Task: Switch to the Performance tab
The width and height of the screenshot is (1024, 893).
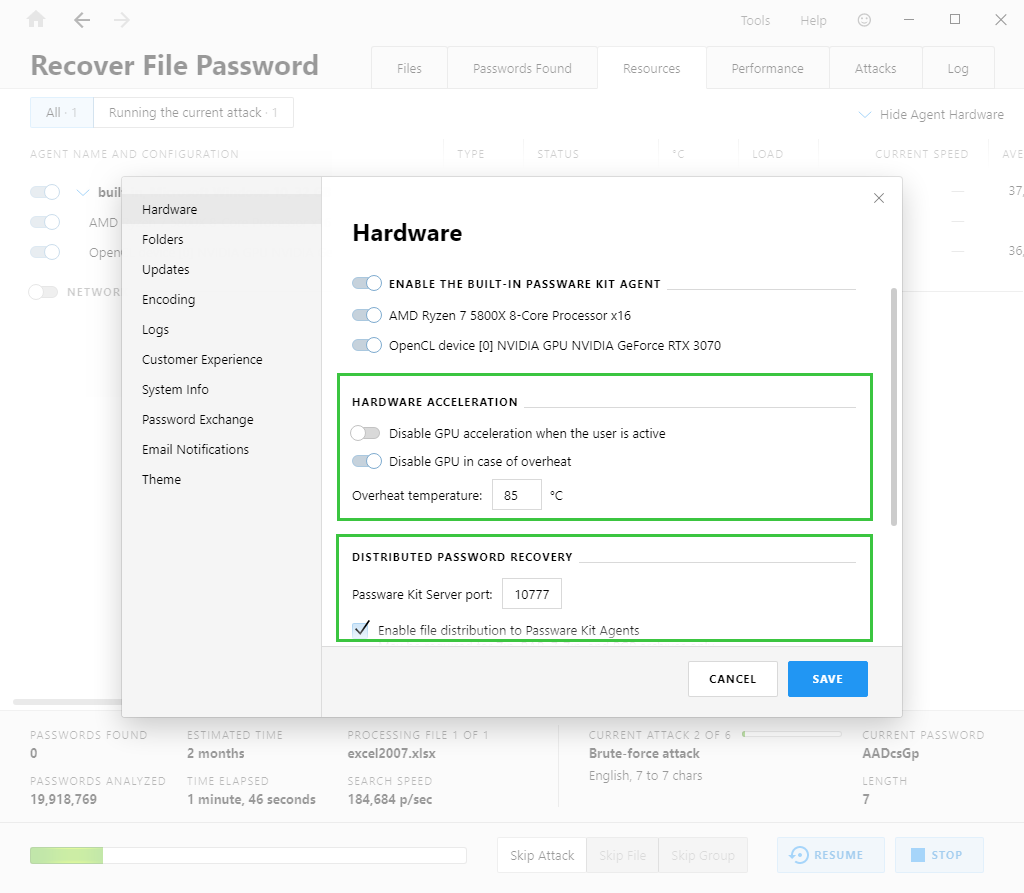Action: (767, 68)
